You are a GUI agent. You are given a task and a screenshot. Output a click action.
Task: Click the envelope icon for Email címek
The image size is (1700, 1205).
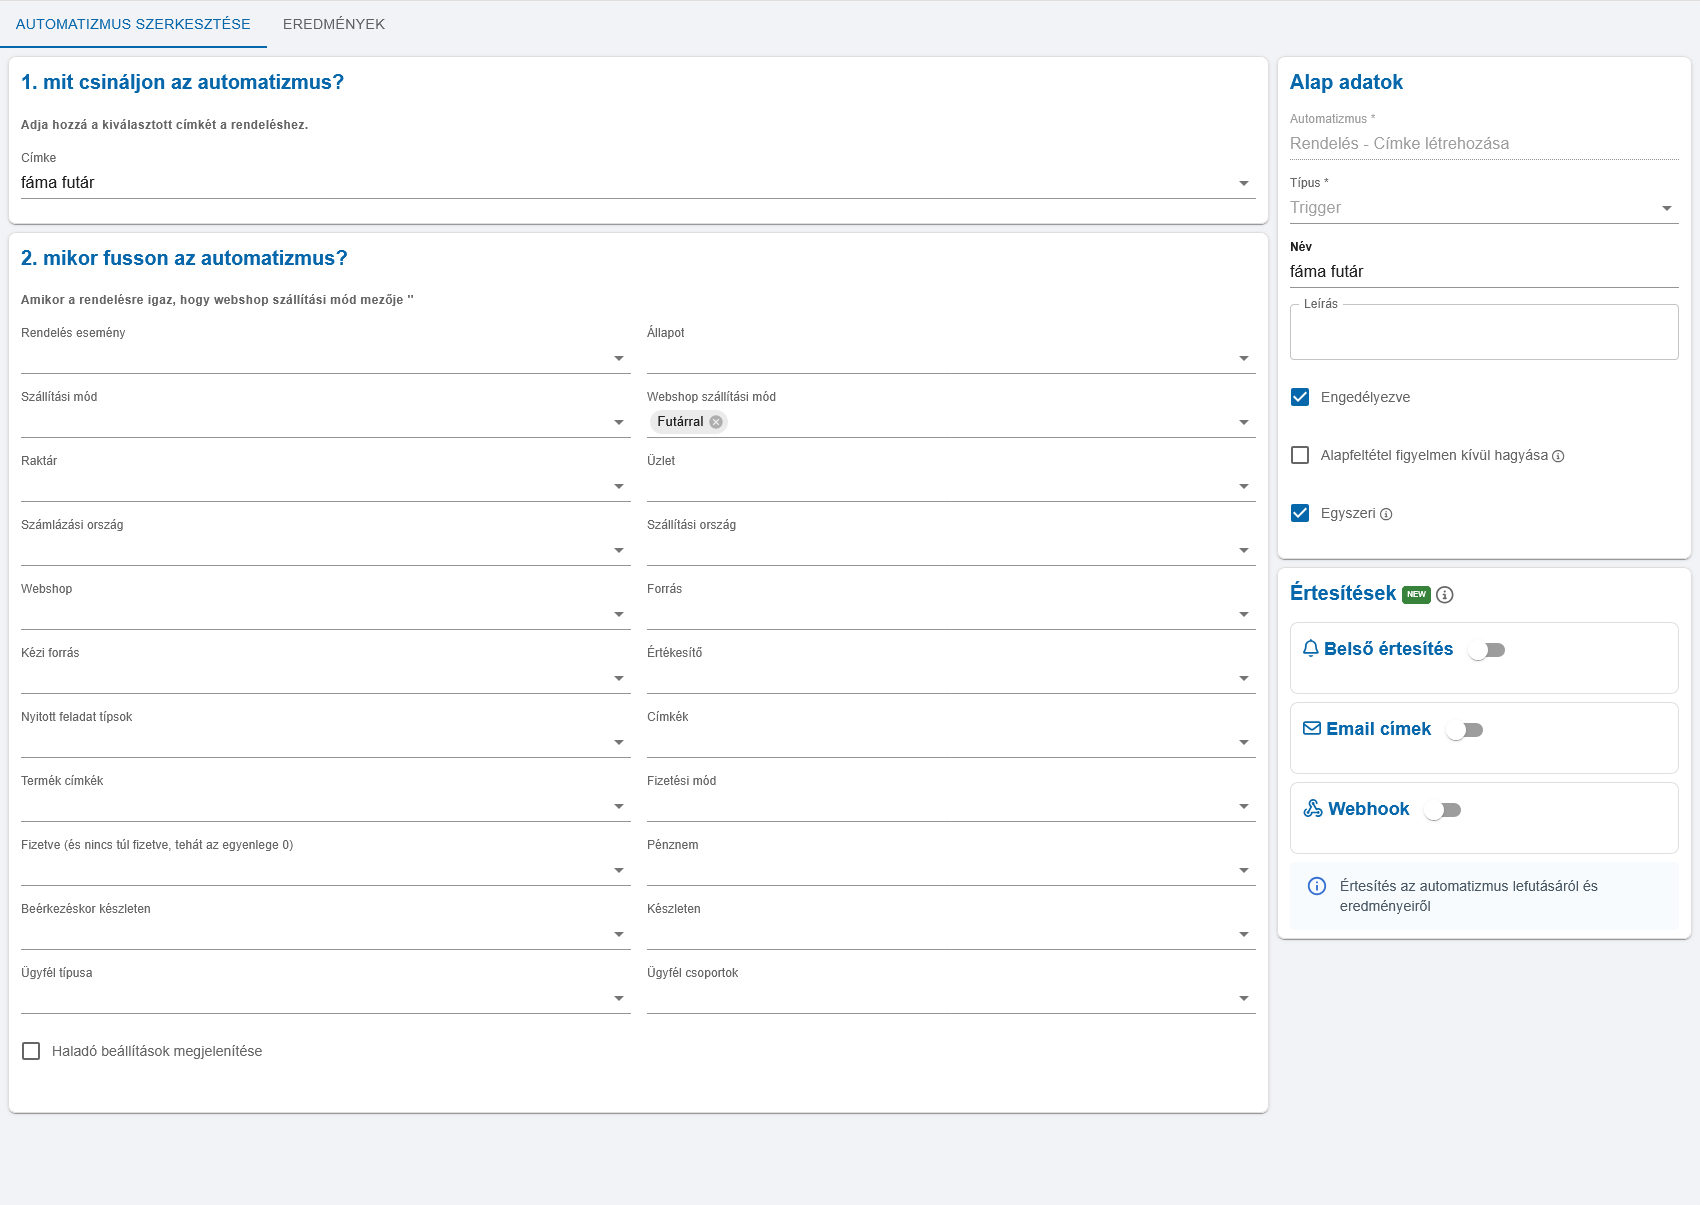[x=1311, y=729]
